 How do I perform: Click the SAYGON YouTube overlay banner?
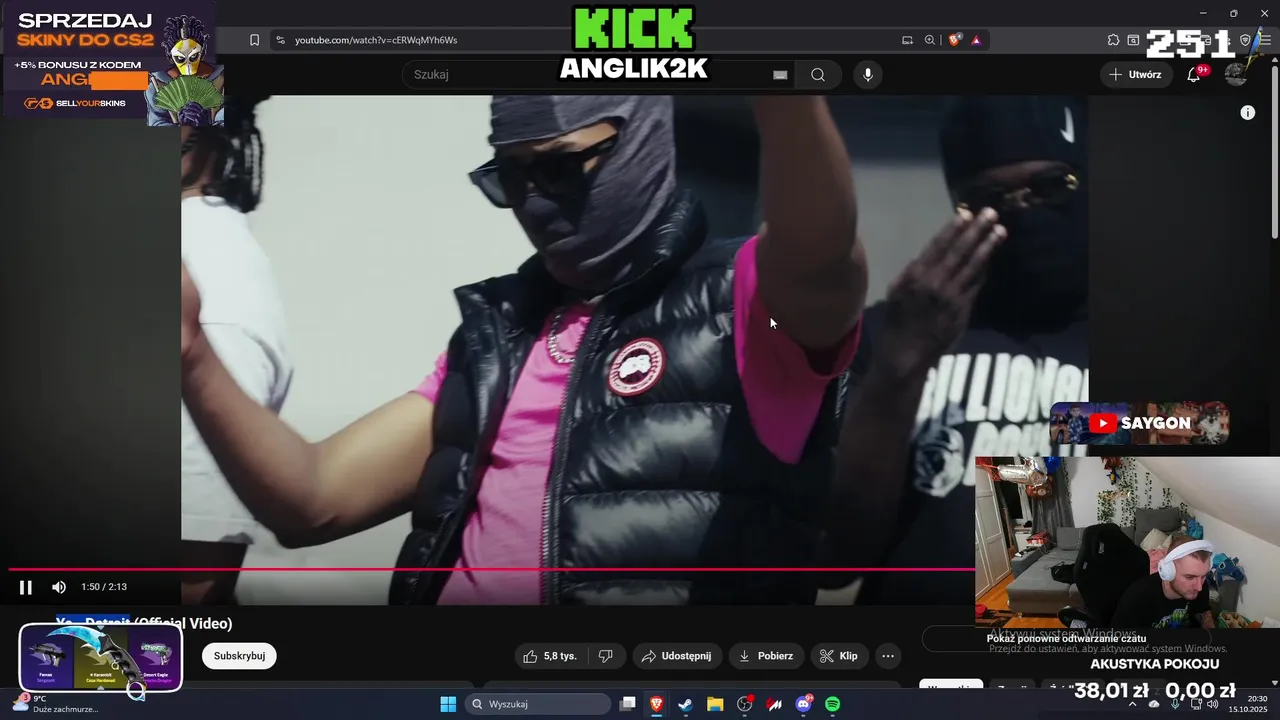pyautogui.click(x=1139, y=423)
